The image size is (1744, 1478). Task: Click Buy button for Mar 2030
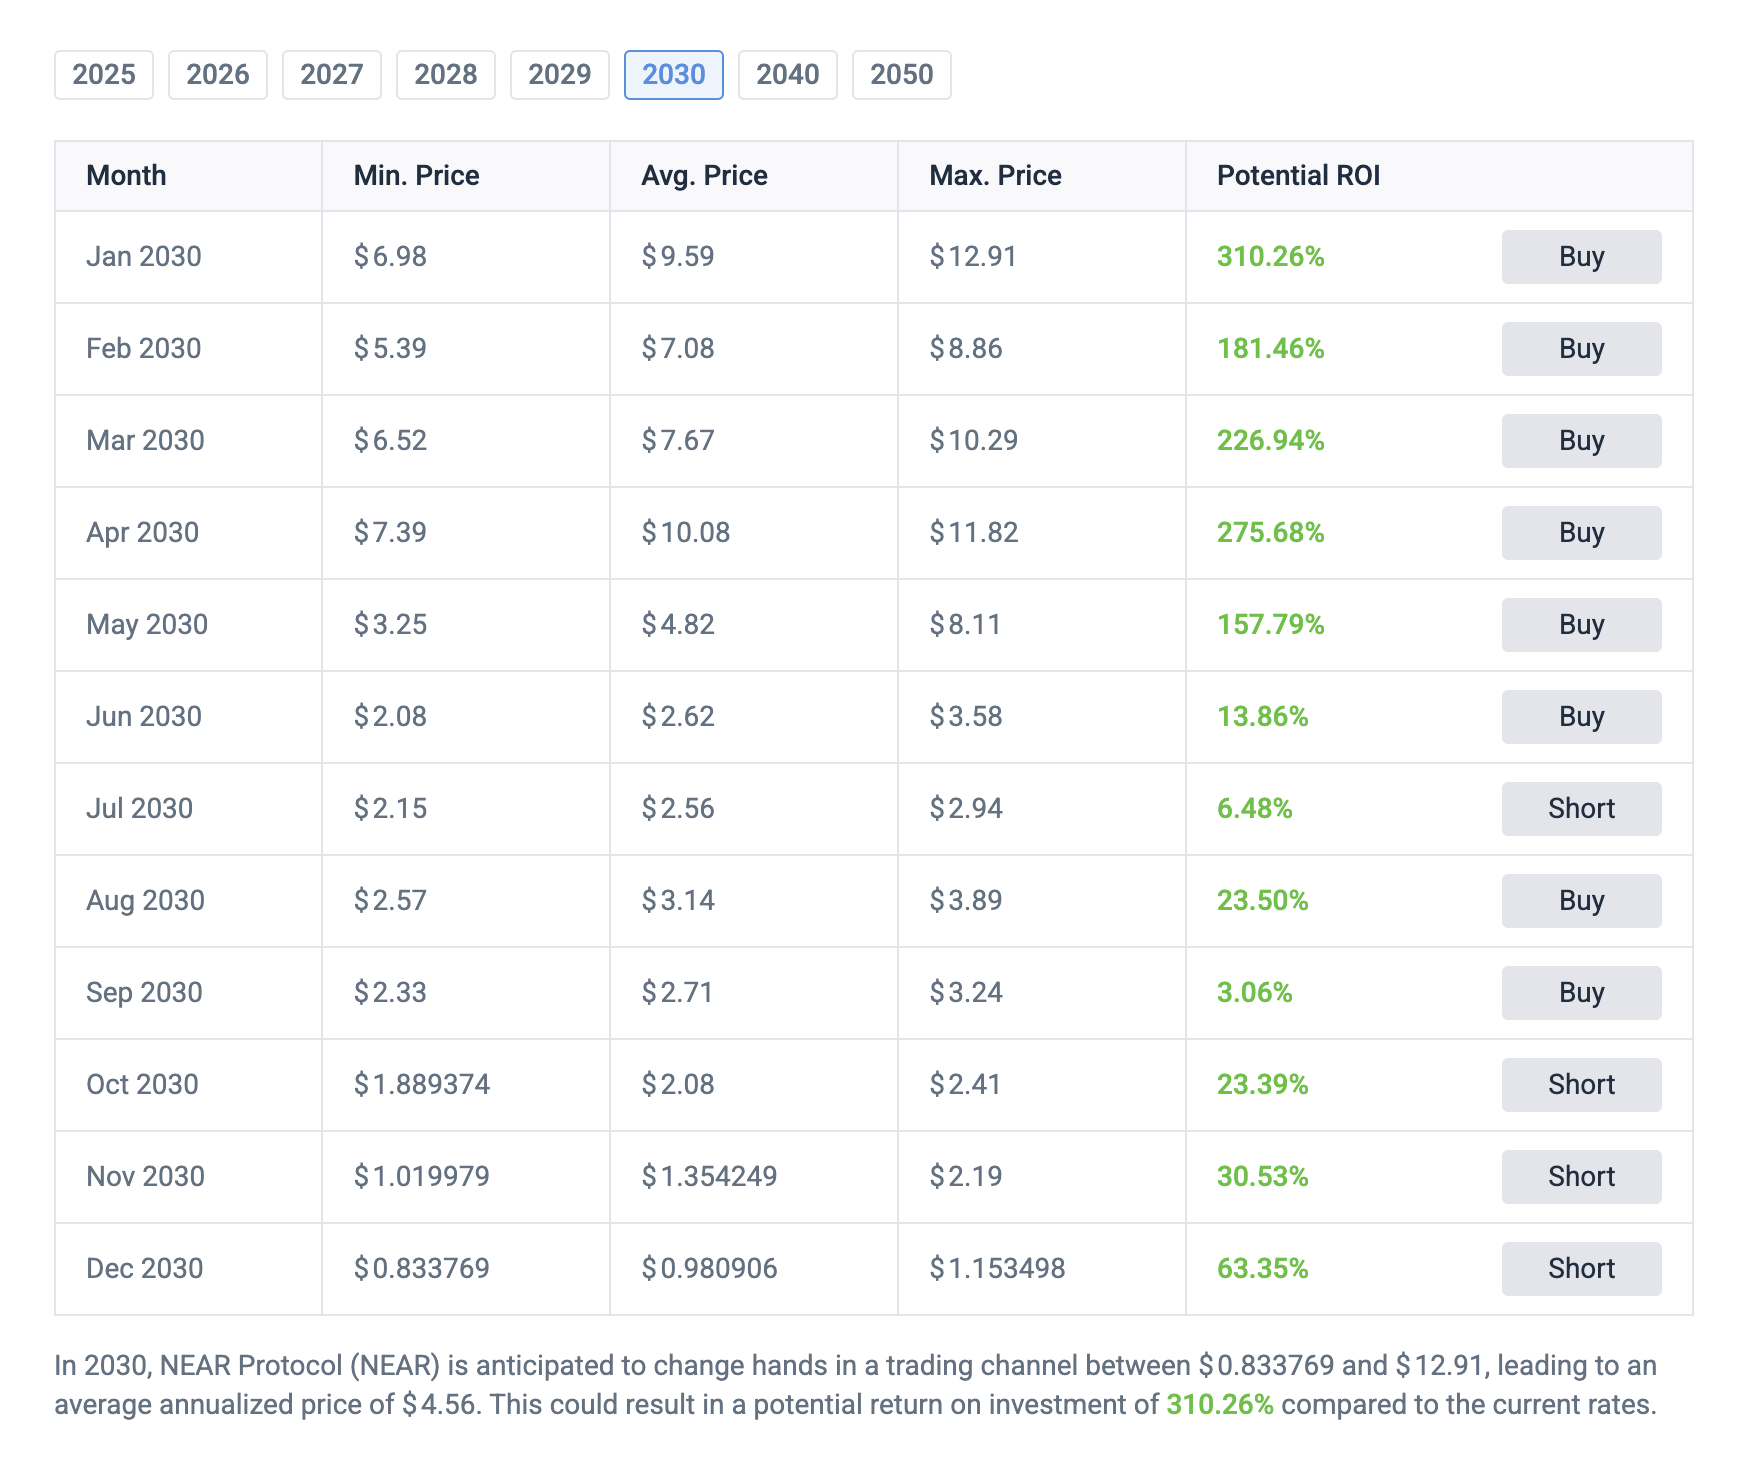pyautogui.click(x=1581, y=441)
